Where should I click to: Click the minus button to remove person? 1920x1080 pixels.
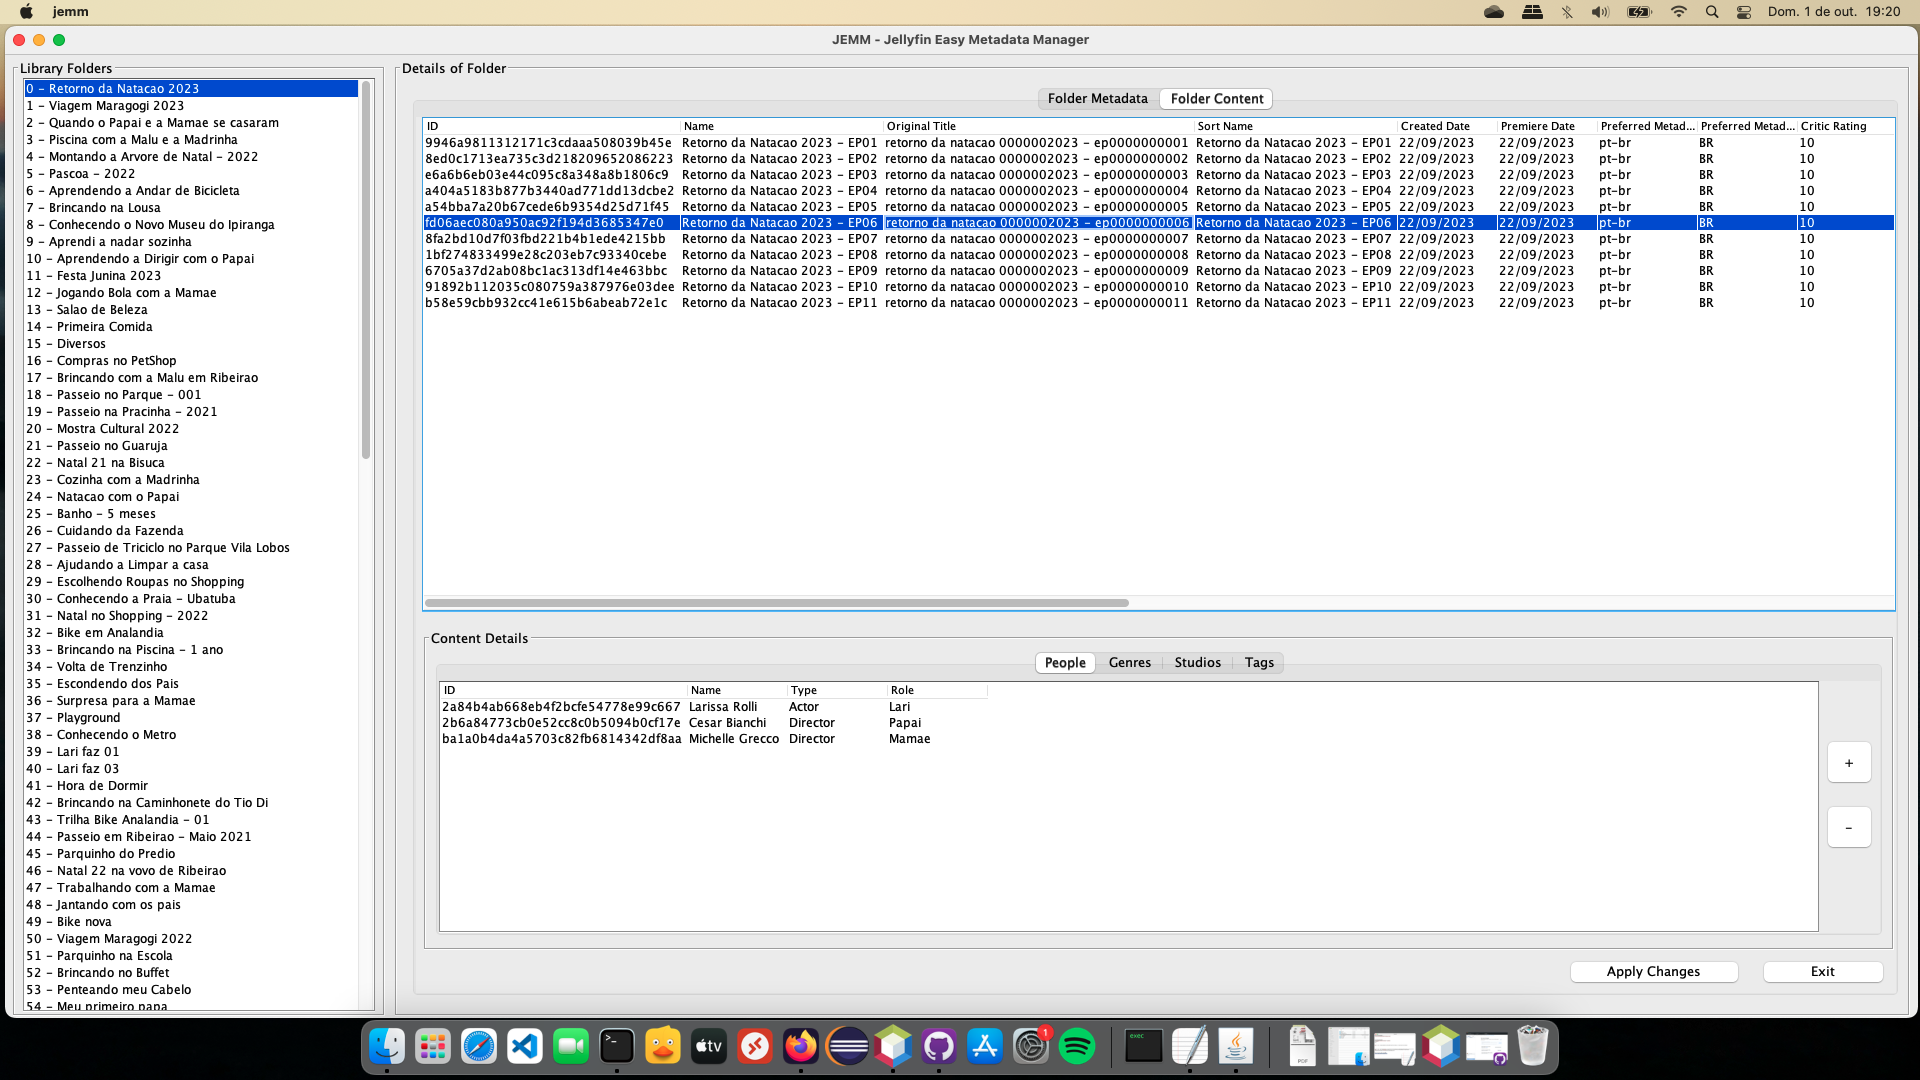(x=1848, y=828)
